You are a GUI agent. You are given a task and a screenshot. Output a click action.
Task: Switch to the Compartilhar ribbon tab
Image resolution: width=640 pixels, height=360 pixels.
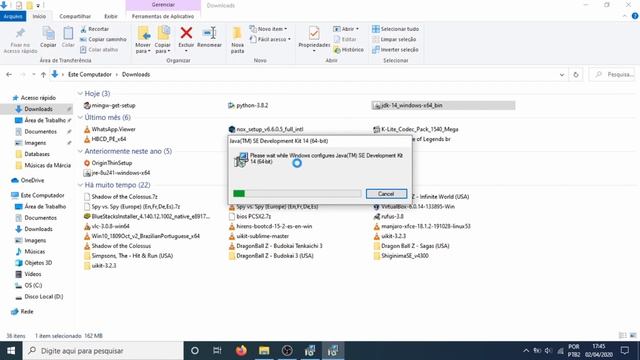pyautogui.click(x=75, y=16)
